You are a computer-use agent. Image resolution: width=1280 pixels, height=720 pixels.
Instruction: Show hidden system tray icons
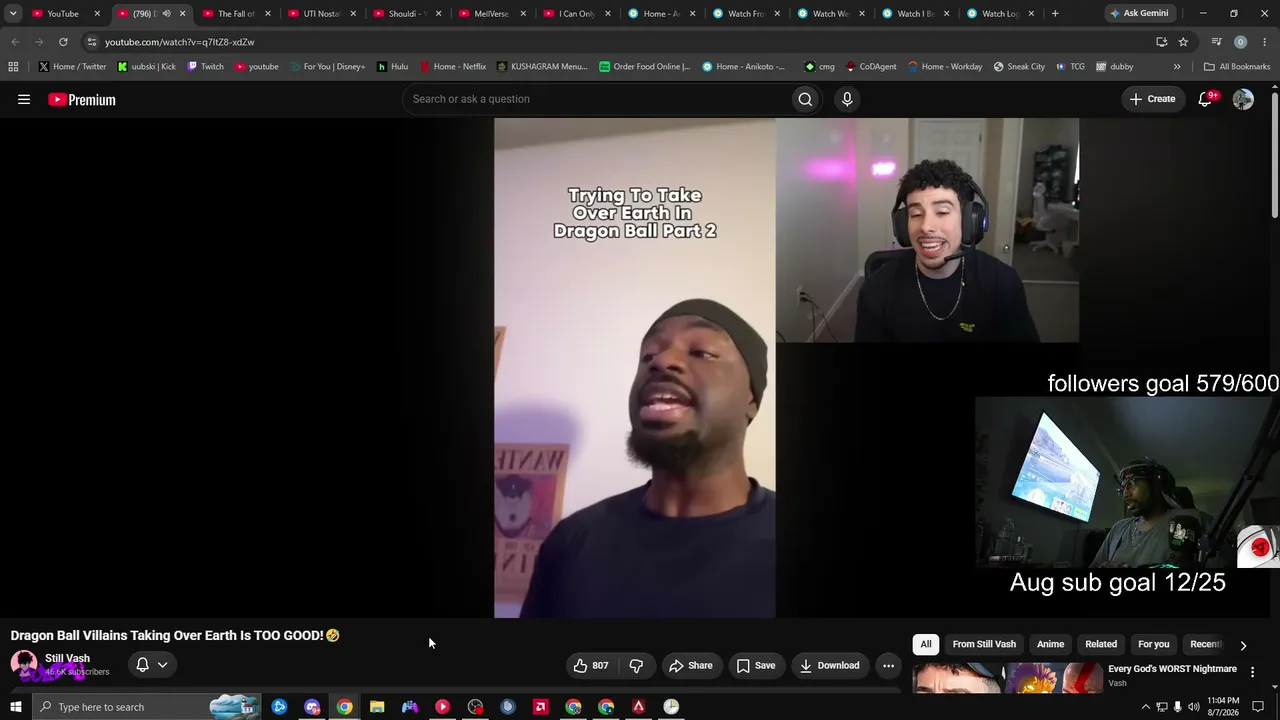(1145, 707)
